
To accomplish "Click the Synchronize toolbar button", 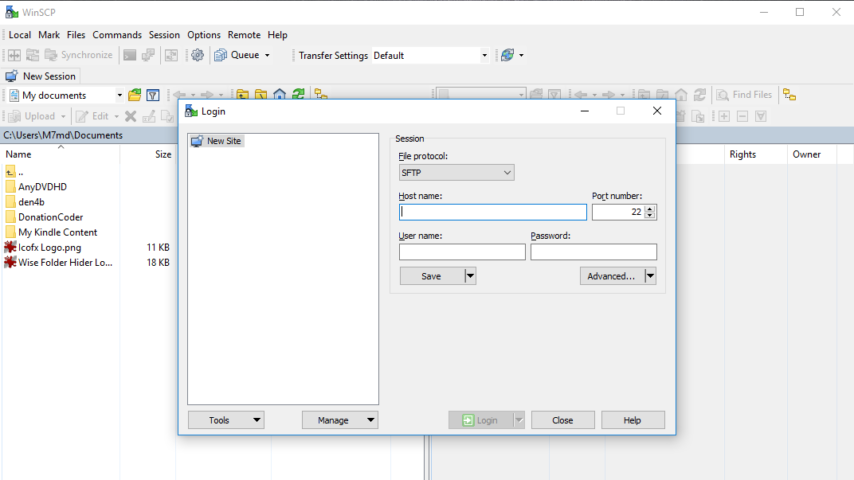I will tap(78, 55).
